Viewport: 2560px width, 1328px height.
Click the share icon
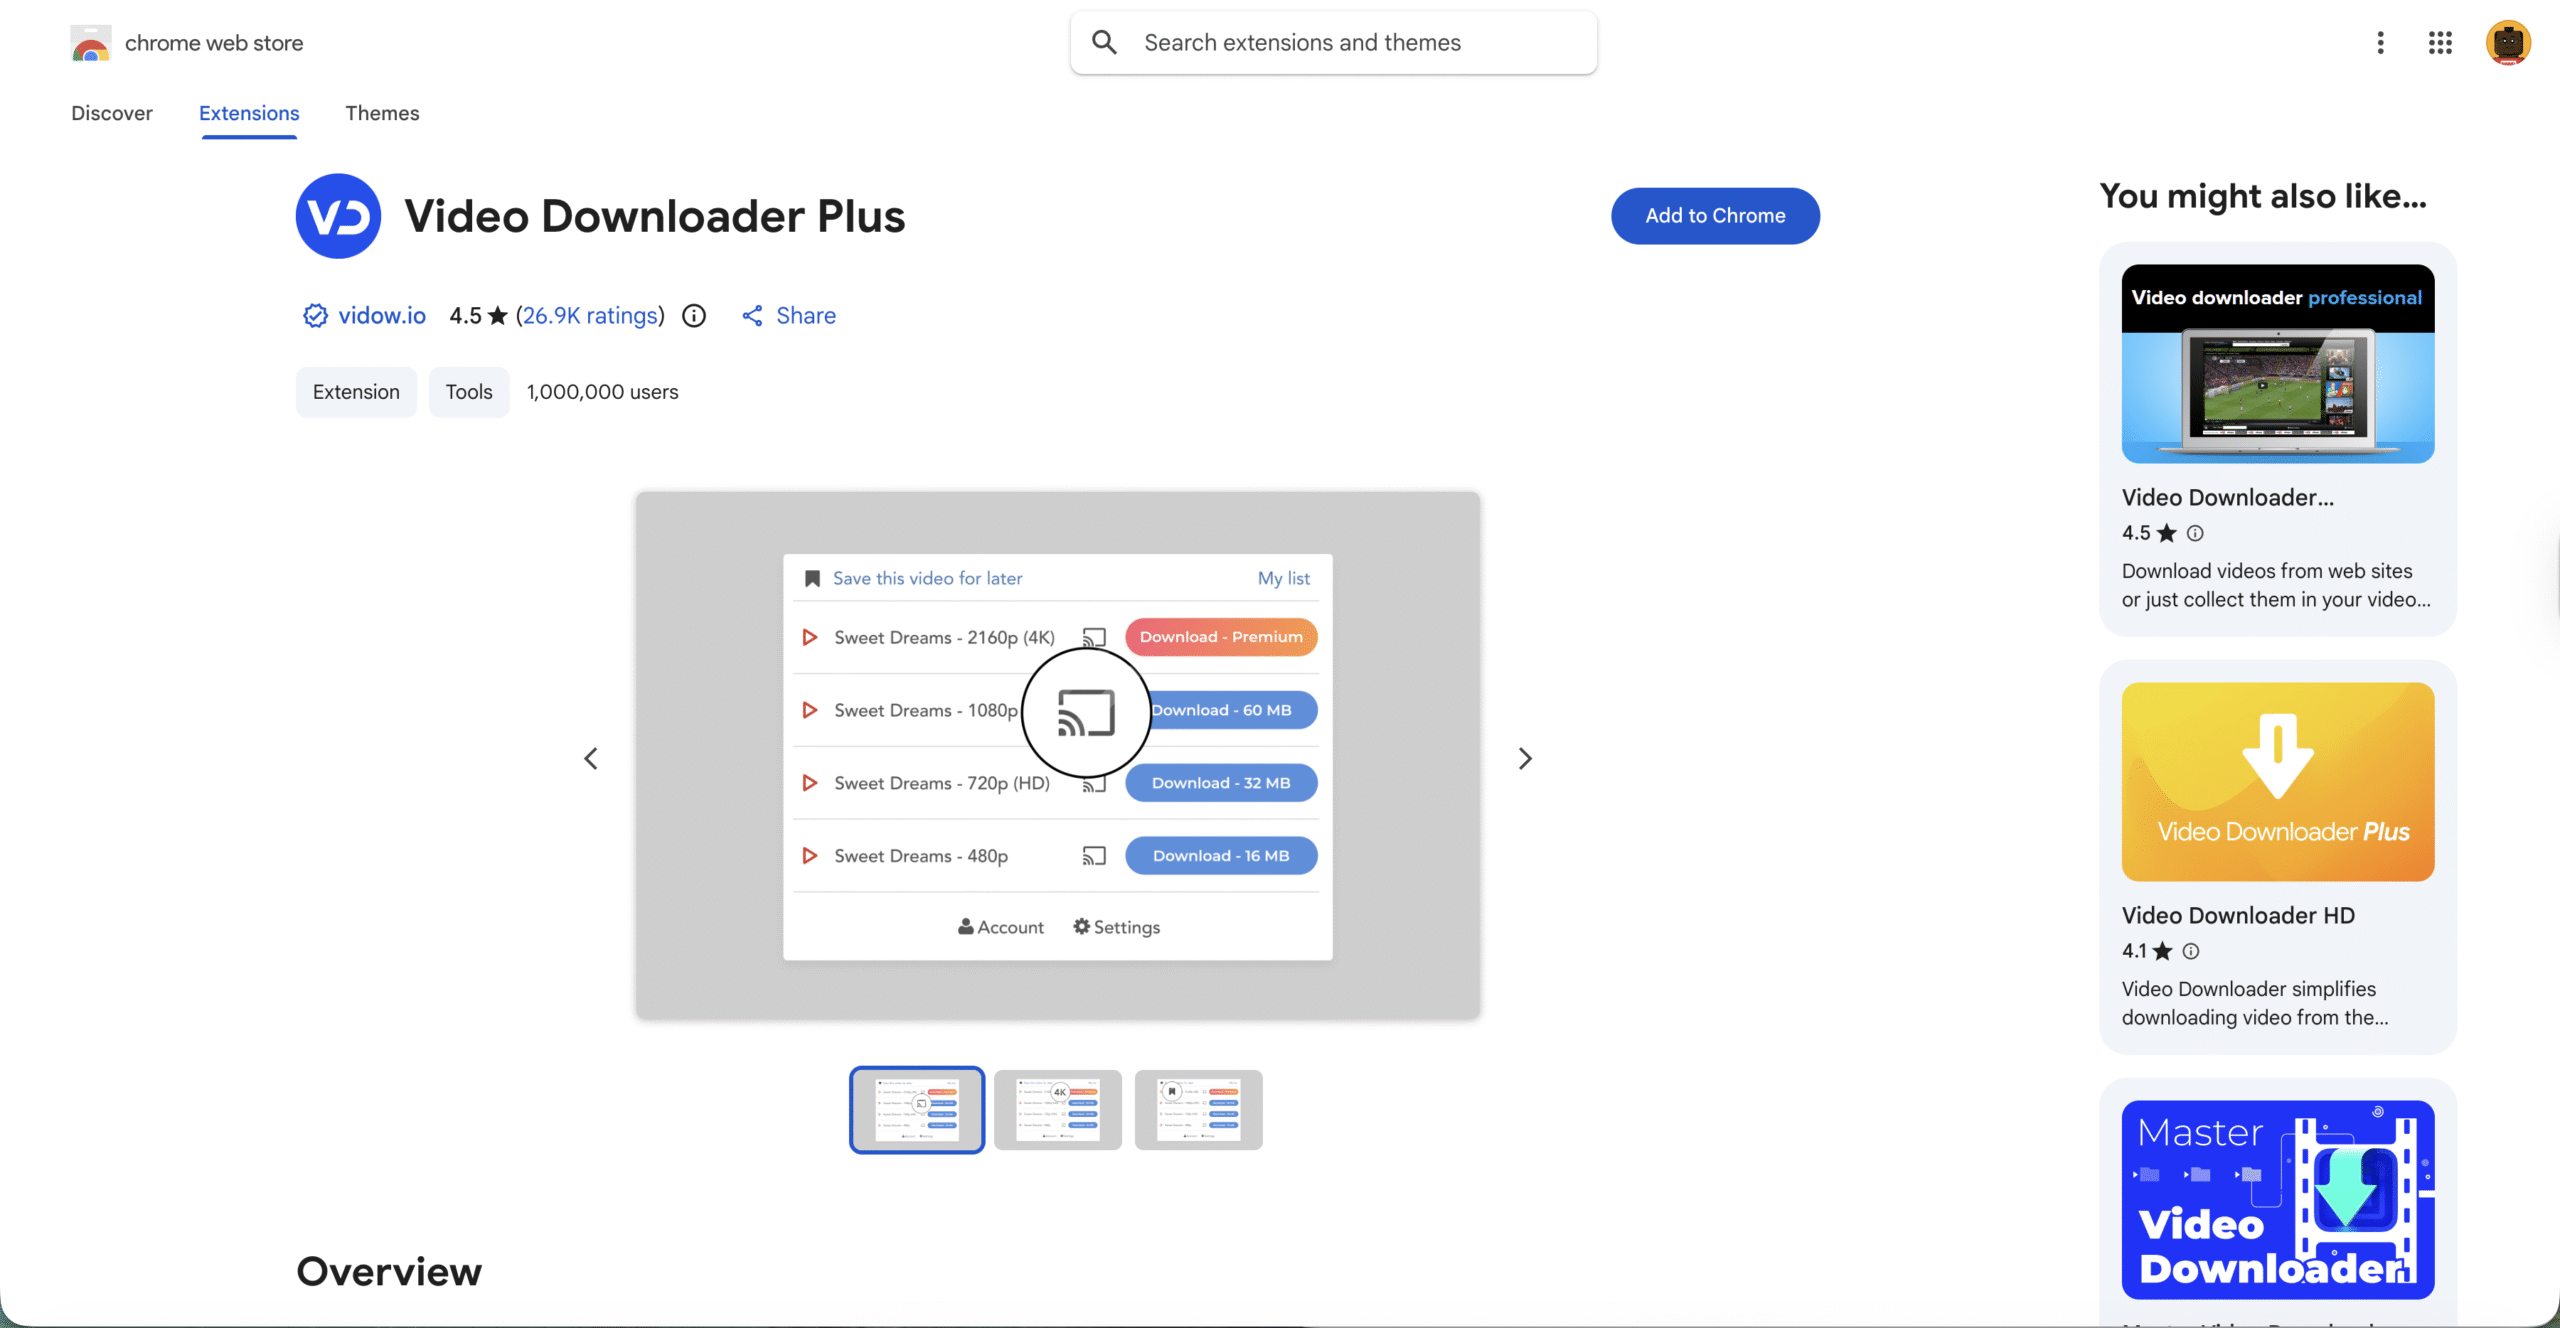point(752,316)
